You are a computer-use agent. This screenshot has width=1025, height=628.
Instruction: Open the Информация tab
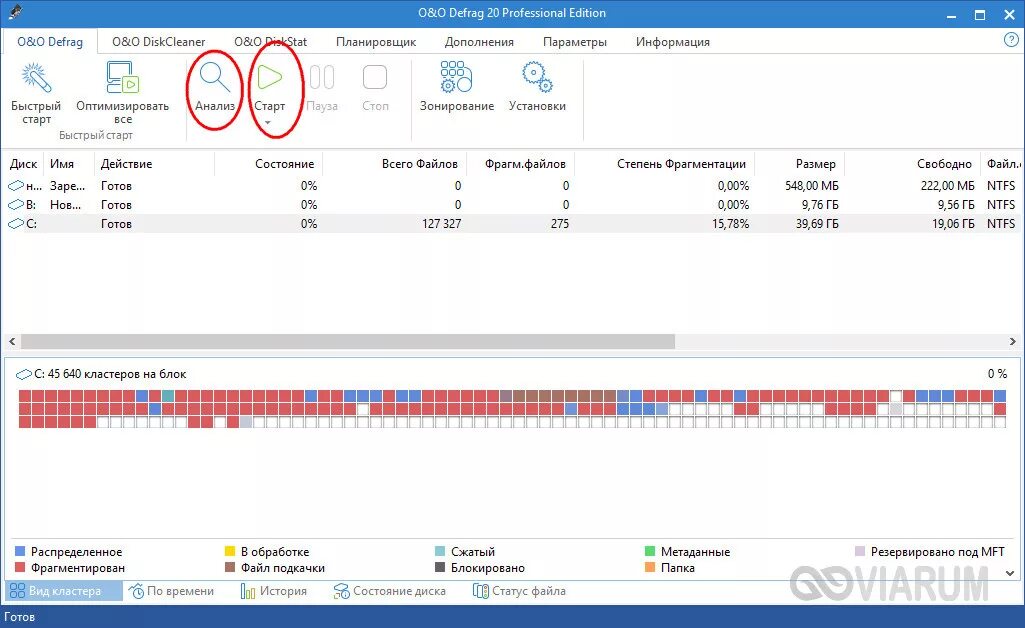pyautogui.click(x=673, y=42)
